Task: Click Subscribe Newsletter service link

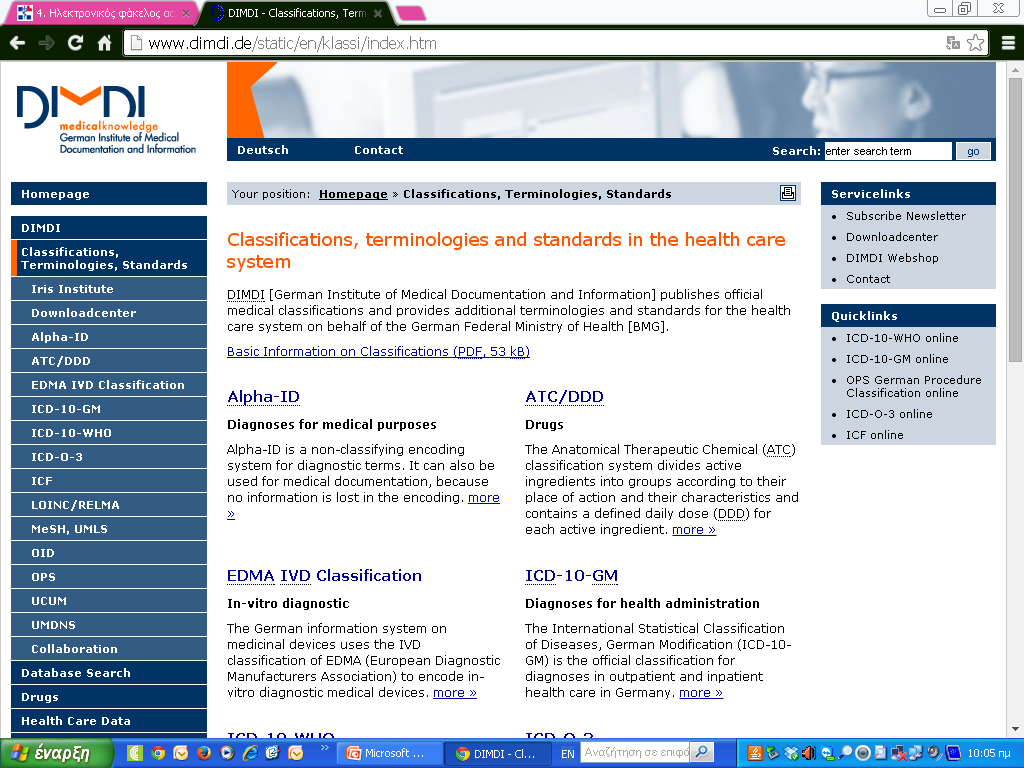Action: coord(906,216)
